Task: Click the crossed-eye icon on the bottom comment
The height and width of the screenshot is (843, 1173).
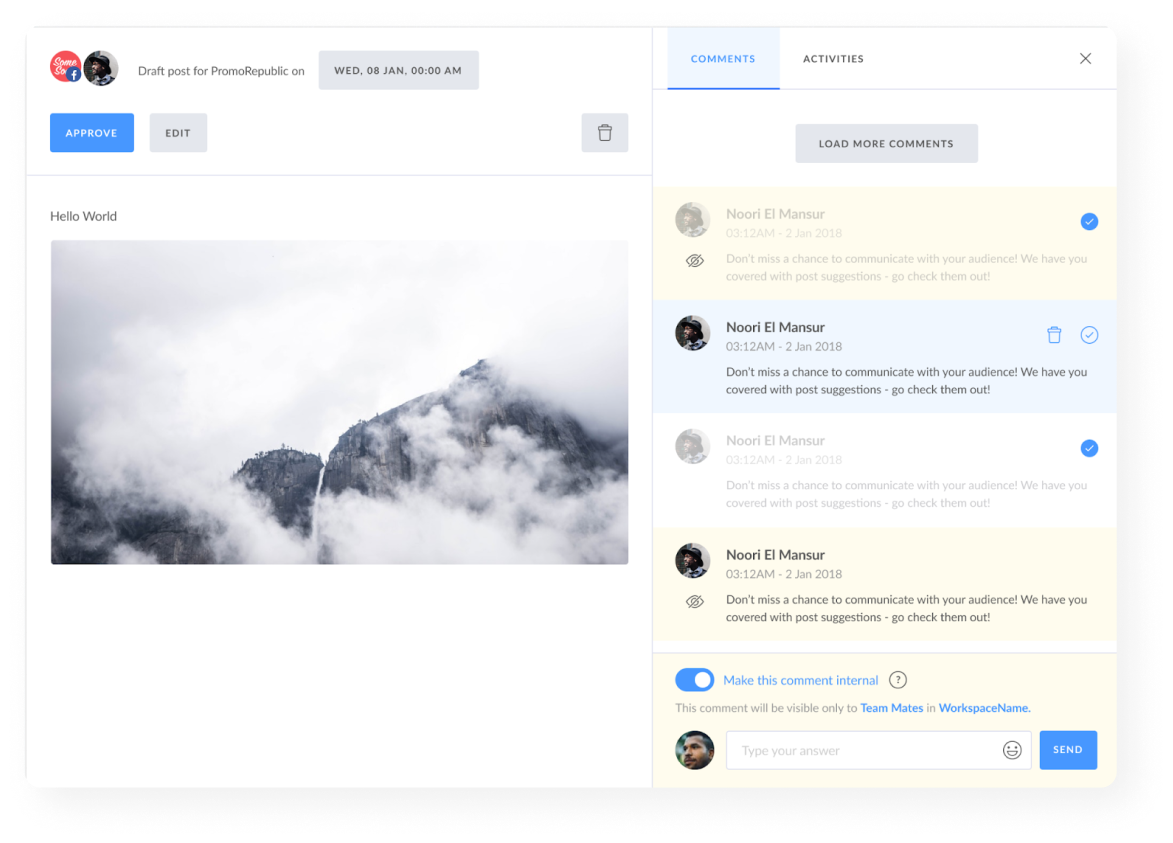Action: [x=693, y=601]
